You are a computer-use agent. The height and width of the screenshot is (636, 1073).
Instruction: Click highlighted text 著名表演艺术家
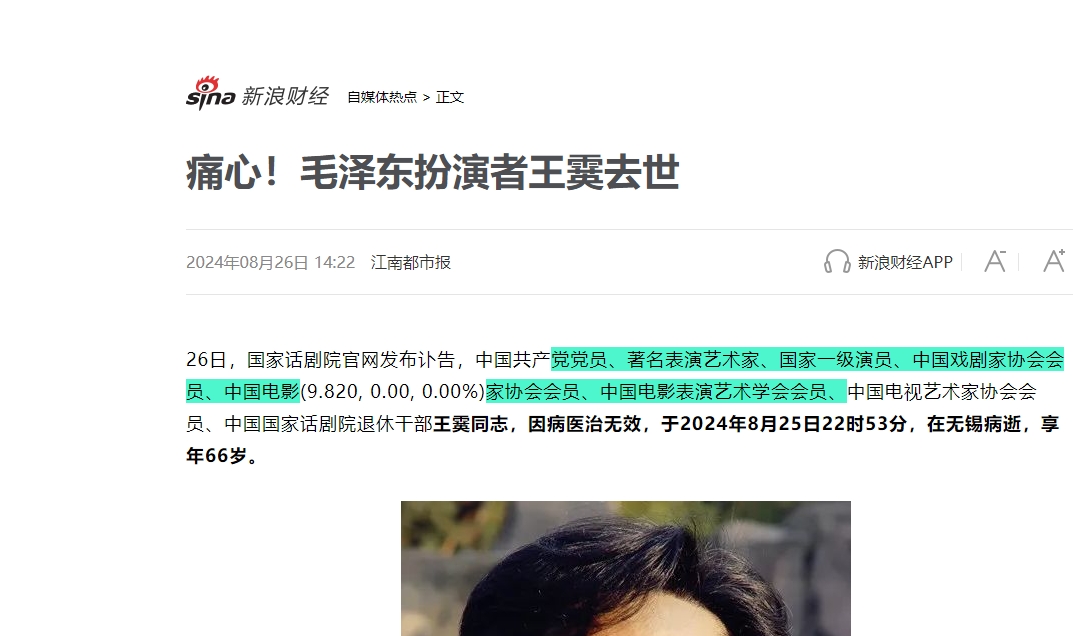coord(693,359)
